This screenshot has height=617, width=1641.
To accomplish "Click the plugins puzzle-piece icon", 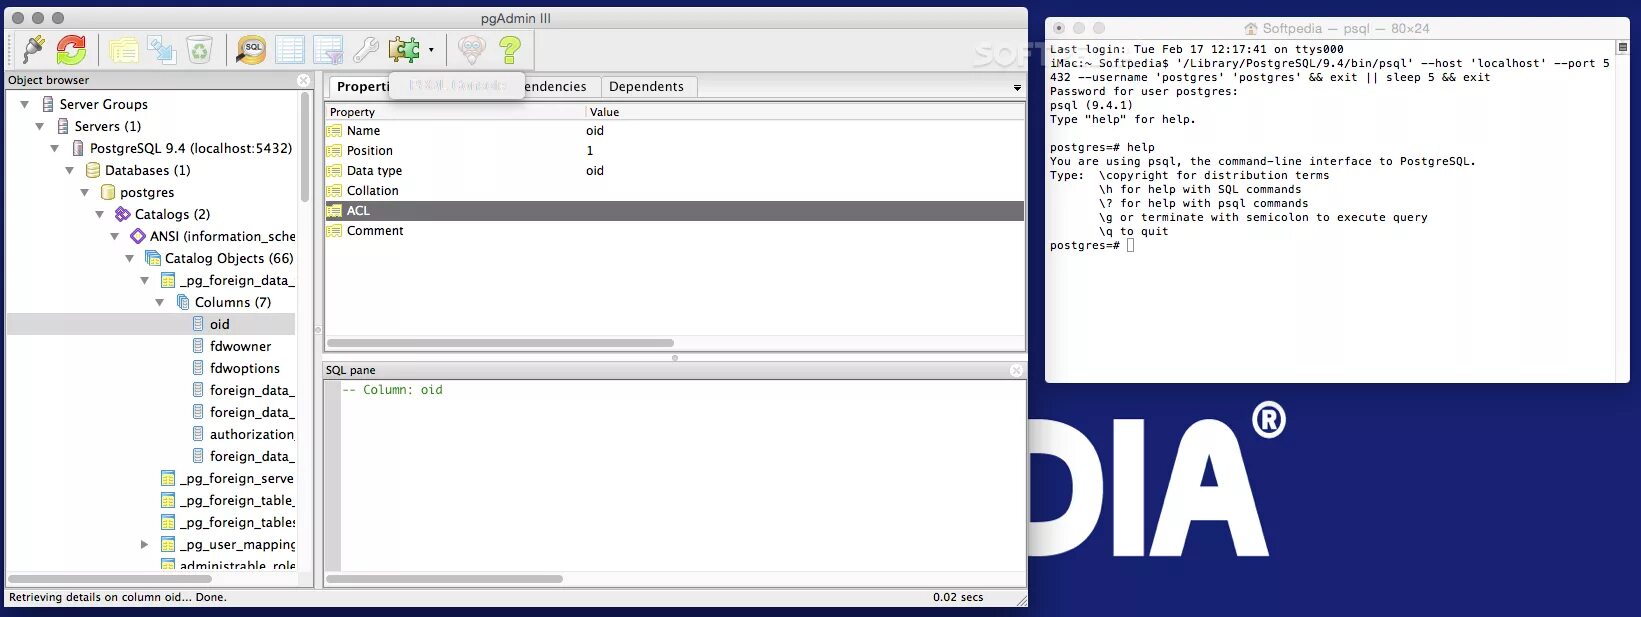I will tap(404, 49).
